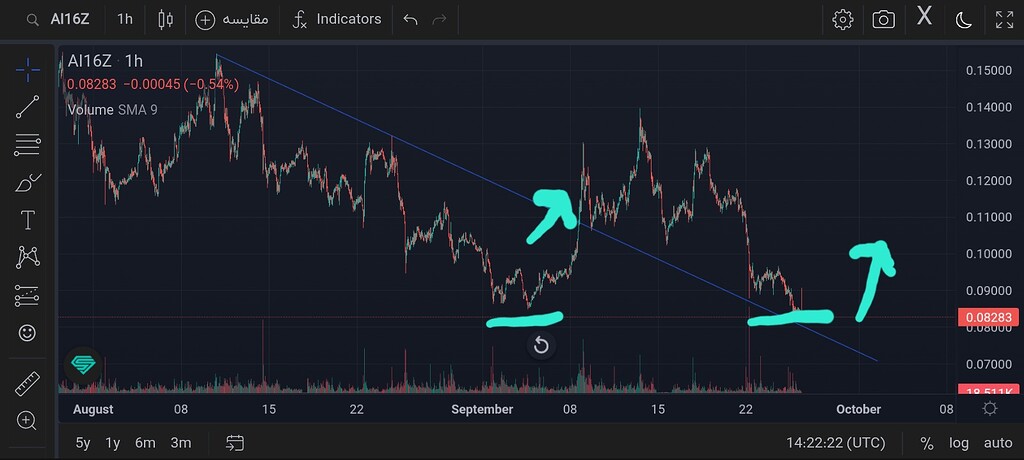Image resolution: width=1024 pixels, height=460 pixels.
Task: Toggle dark mode moon icon
Action: 964,19
